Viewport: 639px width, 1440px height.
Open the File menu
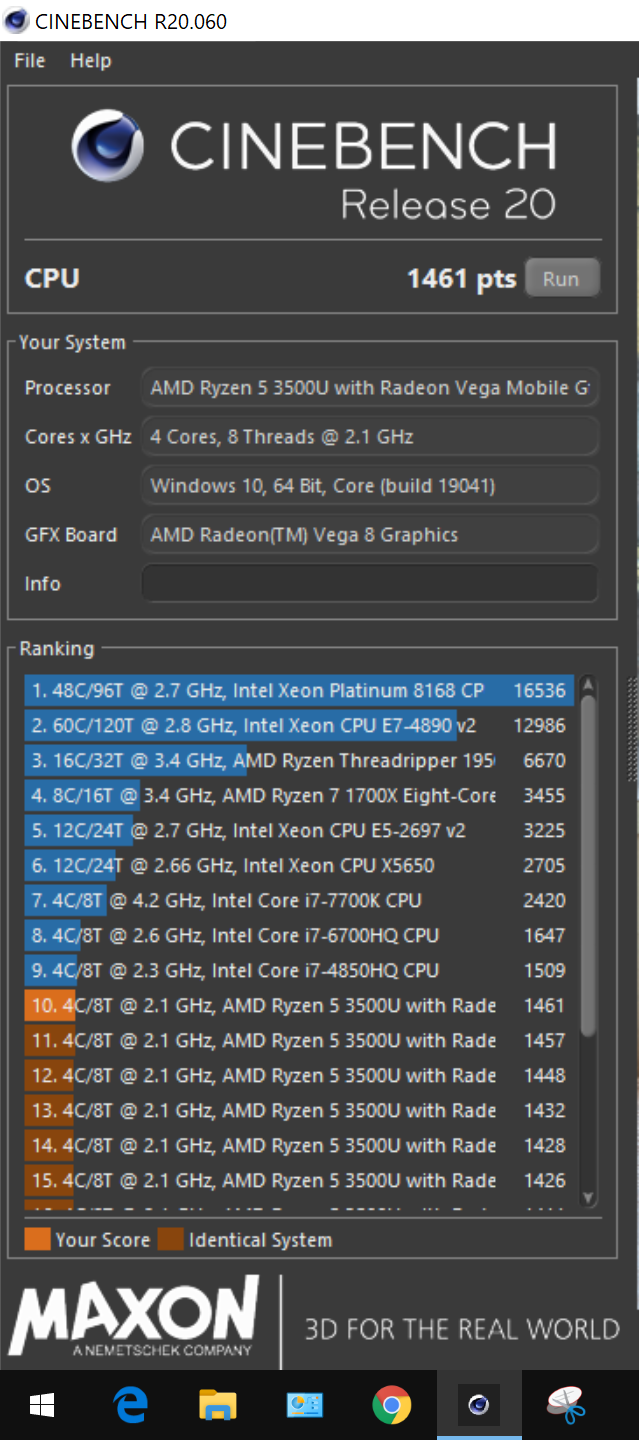(x=30, y=61)
